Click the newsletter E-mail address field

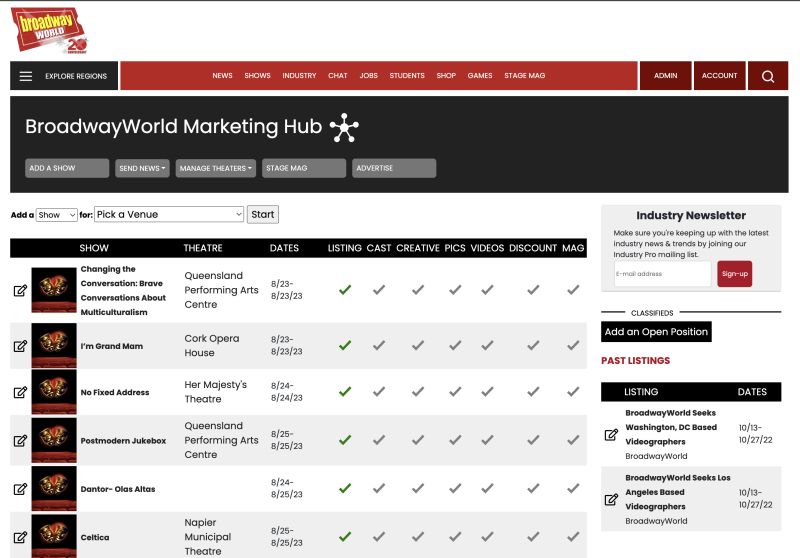tap(661, 274)
